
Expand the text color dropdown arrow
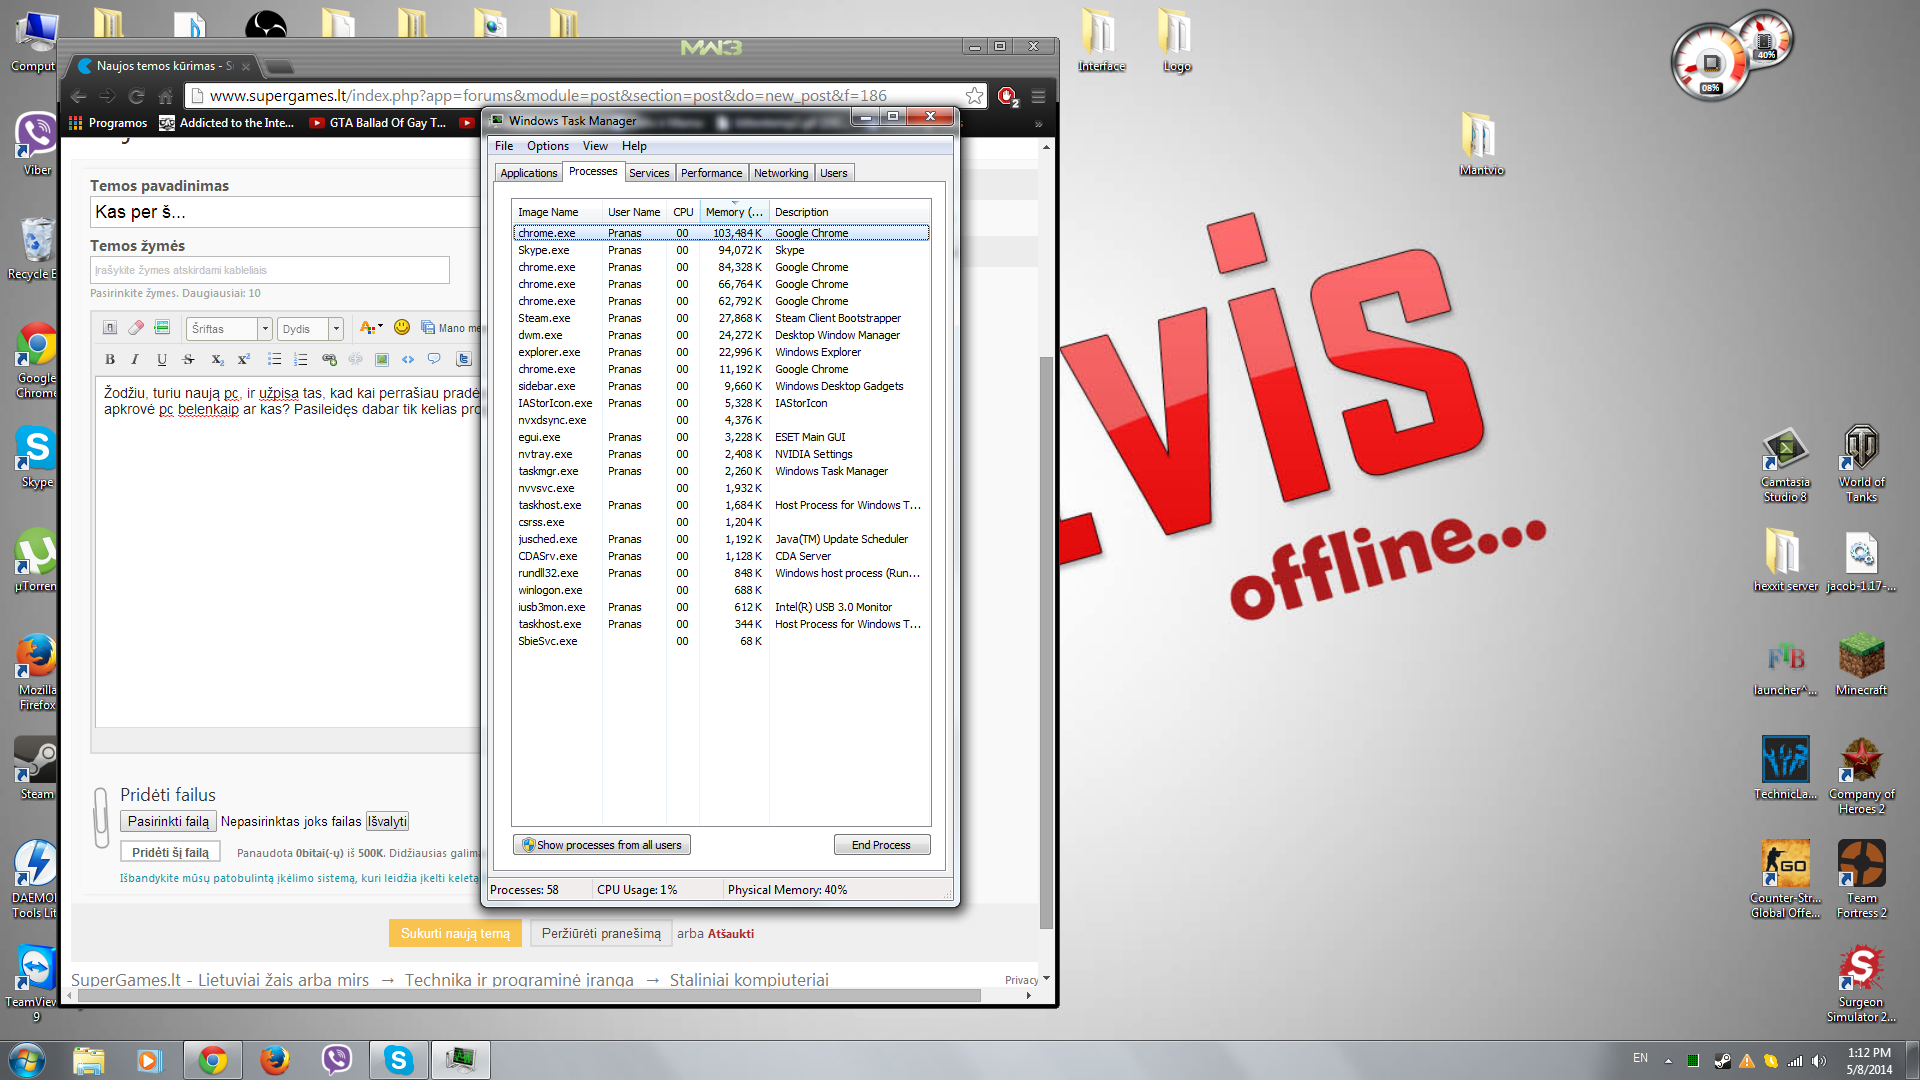click(381, 326)
